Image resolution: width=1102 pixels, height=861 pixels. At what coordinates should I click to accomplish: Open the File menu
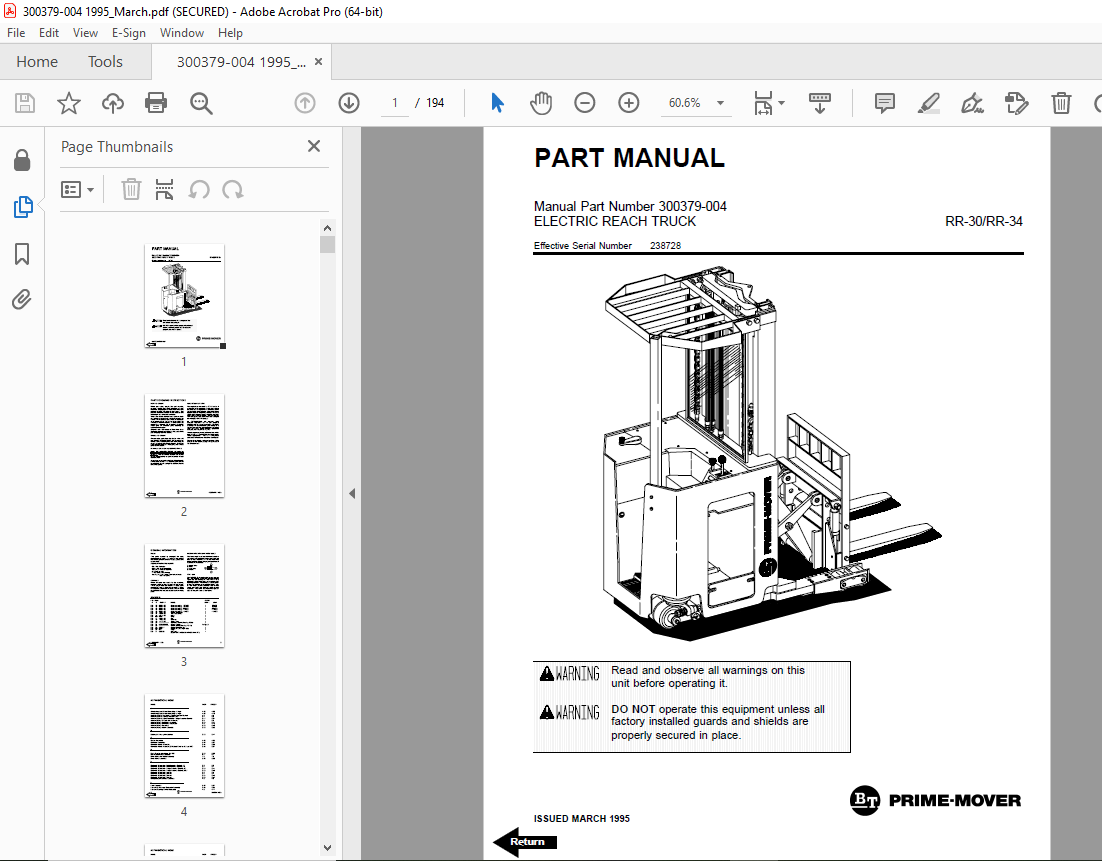click(15, 33)
